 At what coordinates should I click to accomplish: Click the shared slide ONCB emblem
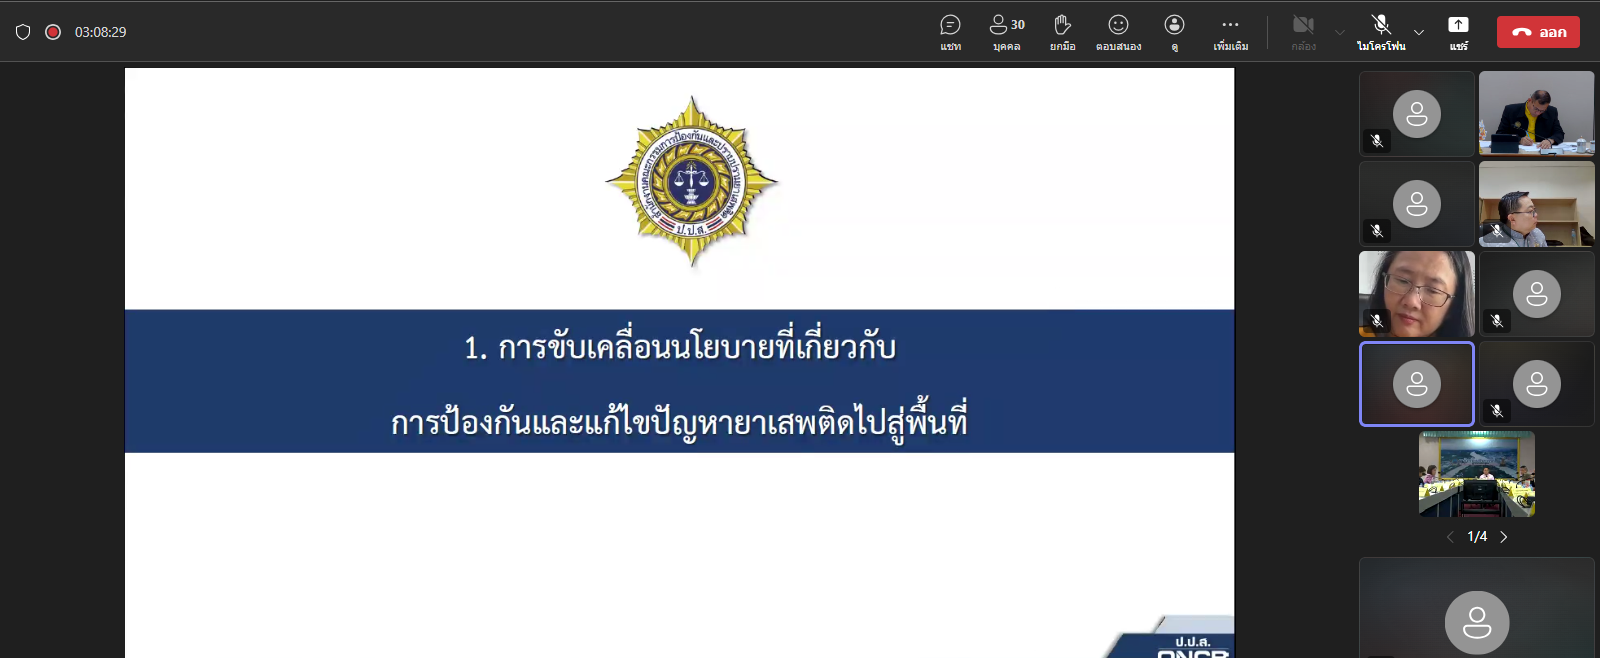(x=692, y=181)
